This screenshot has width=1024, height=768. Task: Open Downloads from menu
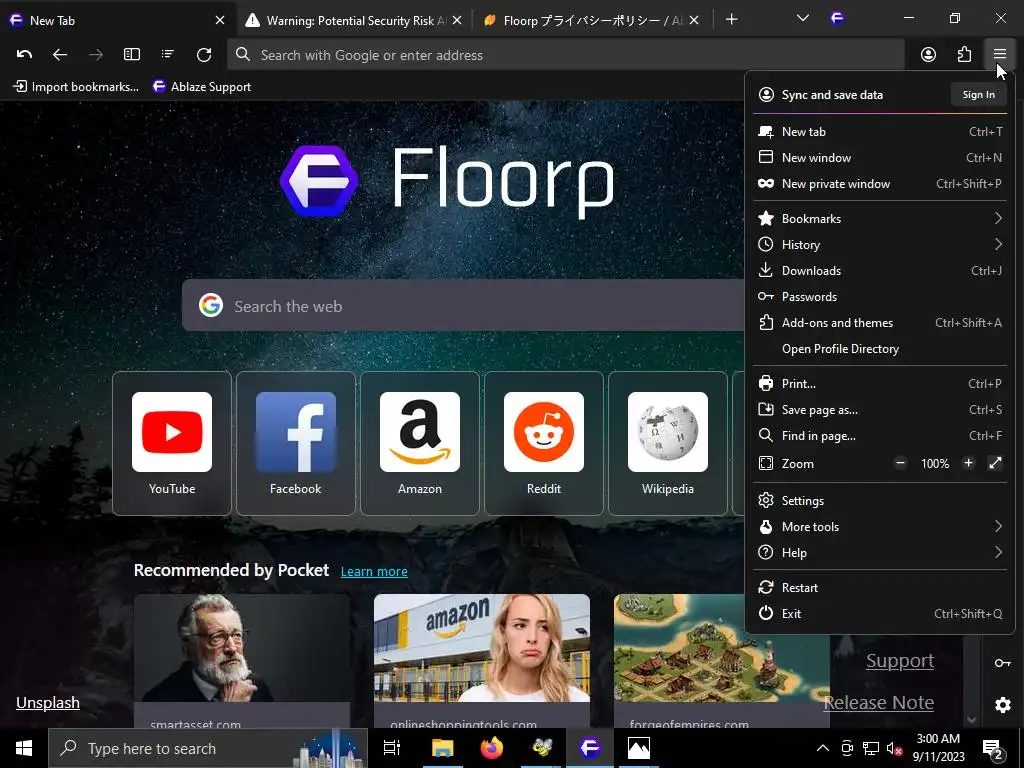[x=880, y=270]
